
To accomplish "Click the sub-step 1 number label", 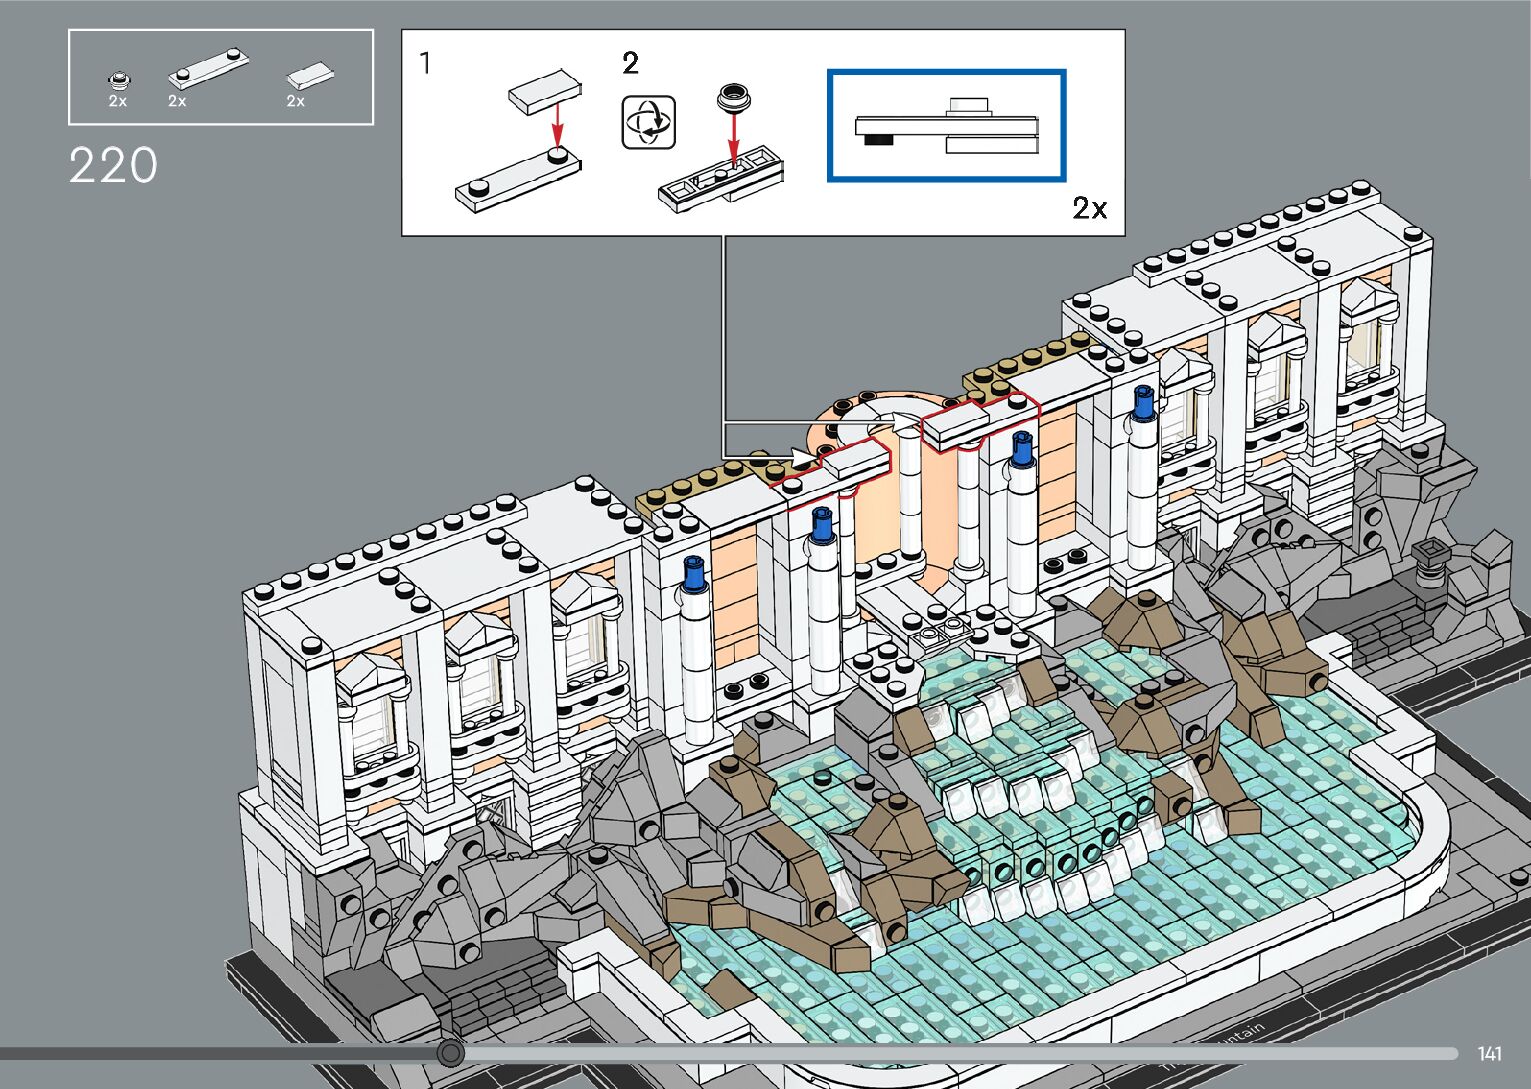I will pyautogui.click(x=425, y=64).
